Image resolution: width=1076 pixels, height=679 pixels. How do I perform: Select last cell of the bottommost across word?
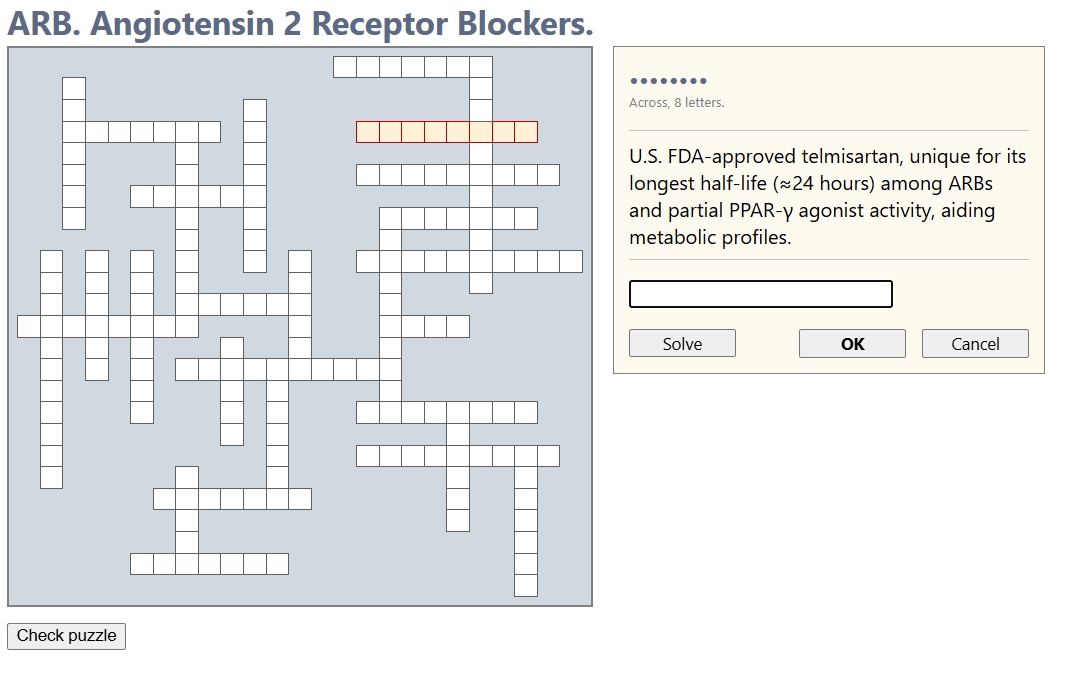click(x=278, y=564)
